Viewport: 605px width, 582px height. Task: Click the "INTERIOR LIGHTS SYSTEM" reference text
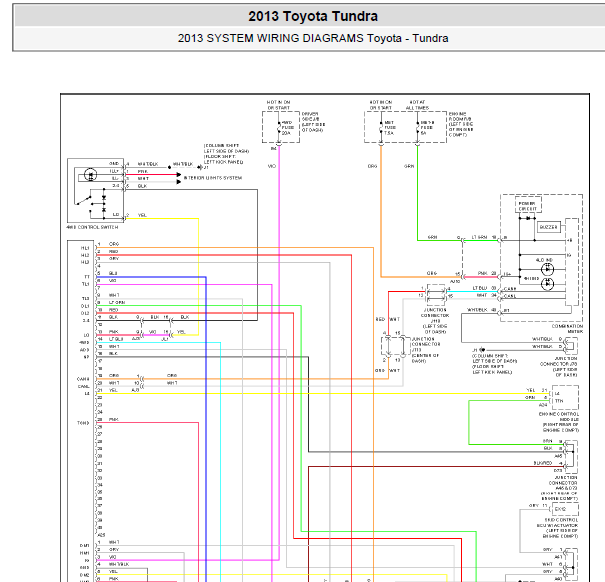tap(213, 178)
